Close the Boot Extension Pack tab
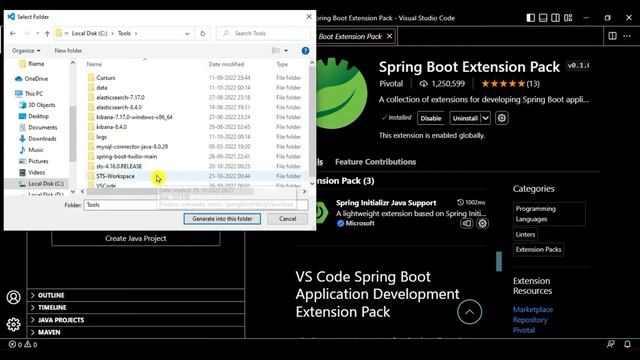The width and height of the screenshot is (640, 360). pyautogui.click(x=389, y=36)
